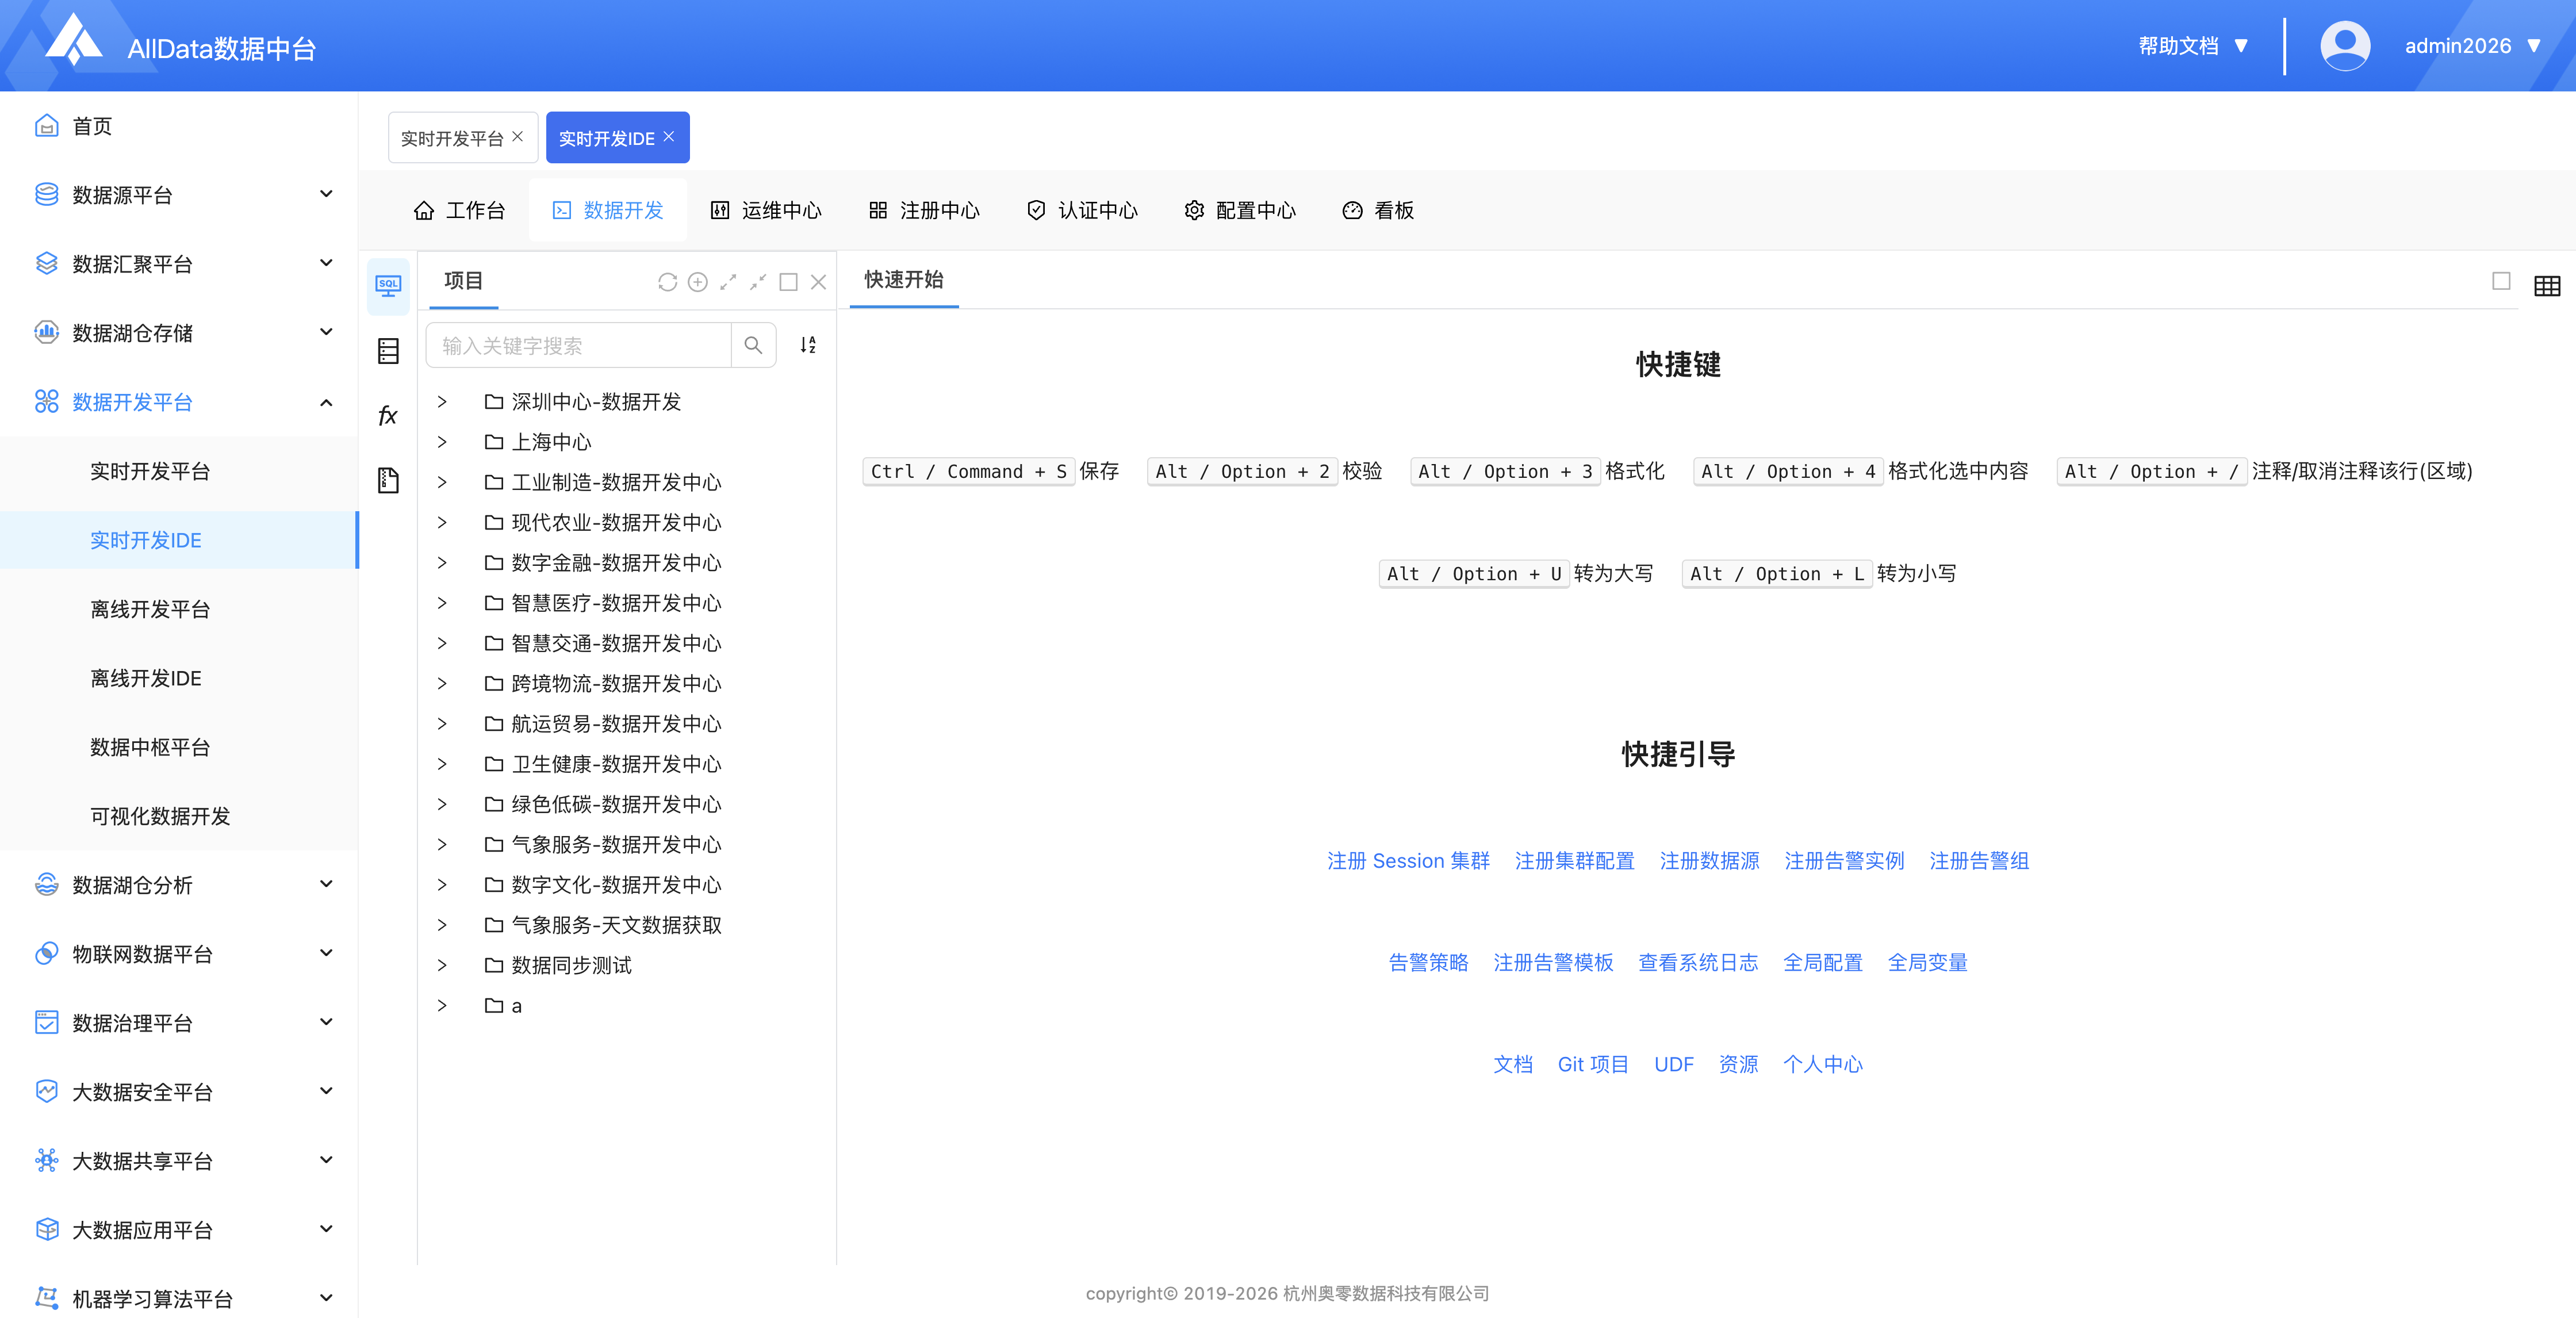2576x1318 pixels.
Task: Select the 快速开始 tab
Action: click(x=904, y=280)
